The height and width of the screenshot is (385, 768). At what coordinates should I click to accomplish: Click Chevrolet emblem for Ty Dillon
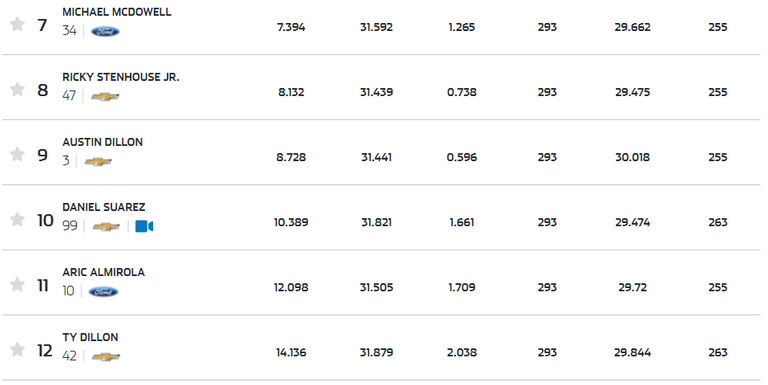point(106,357)
